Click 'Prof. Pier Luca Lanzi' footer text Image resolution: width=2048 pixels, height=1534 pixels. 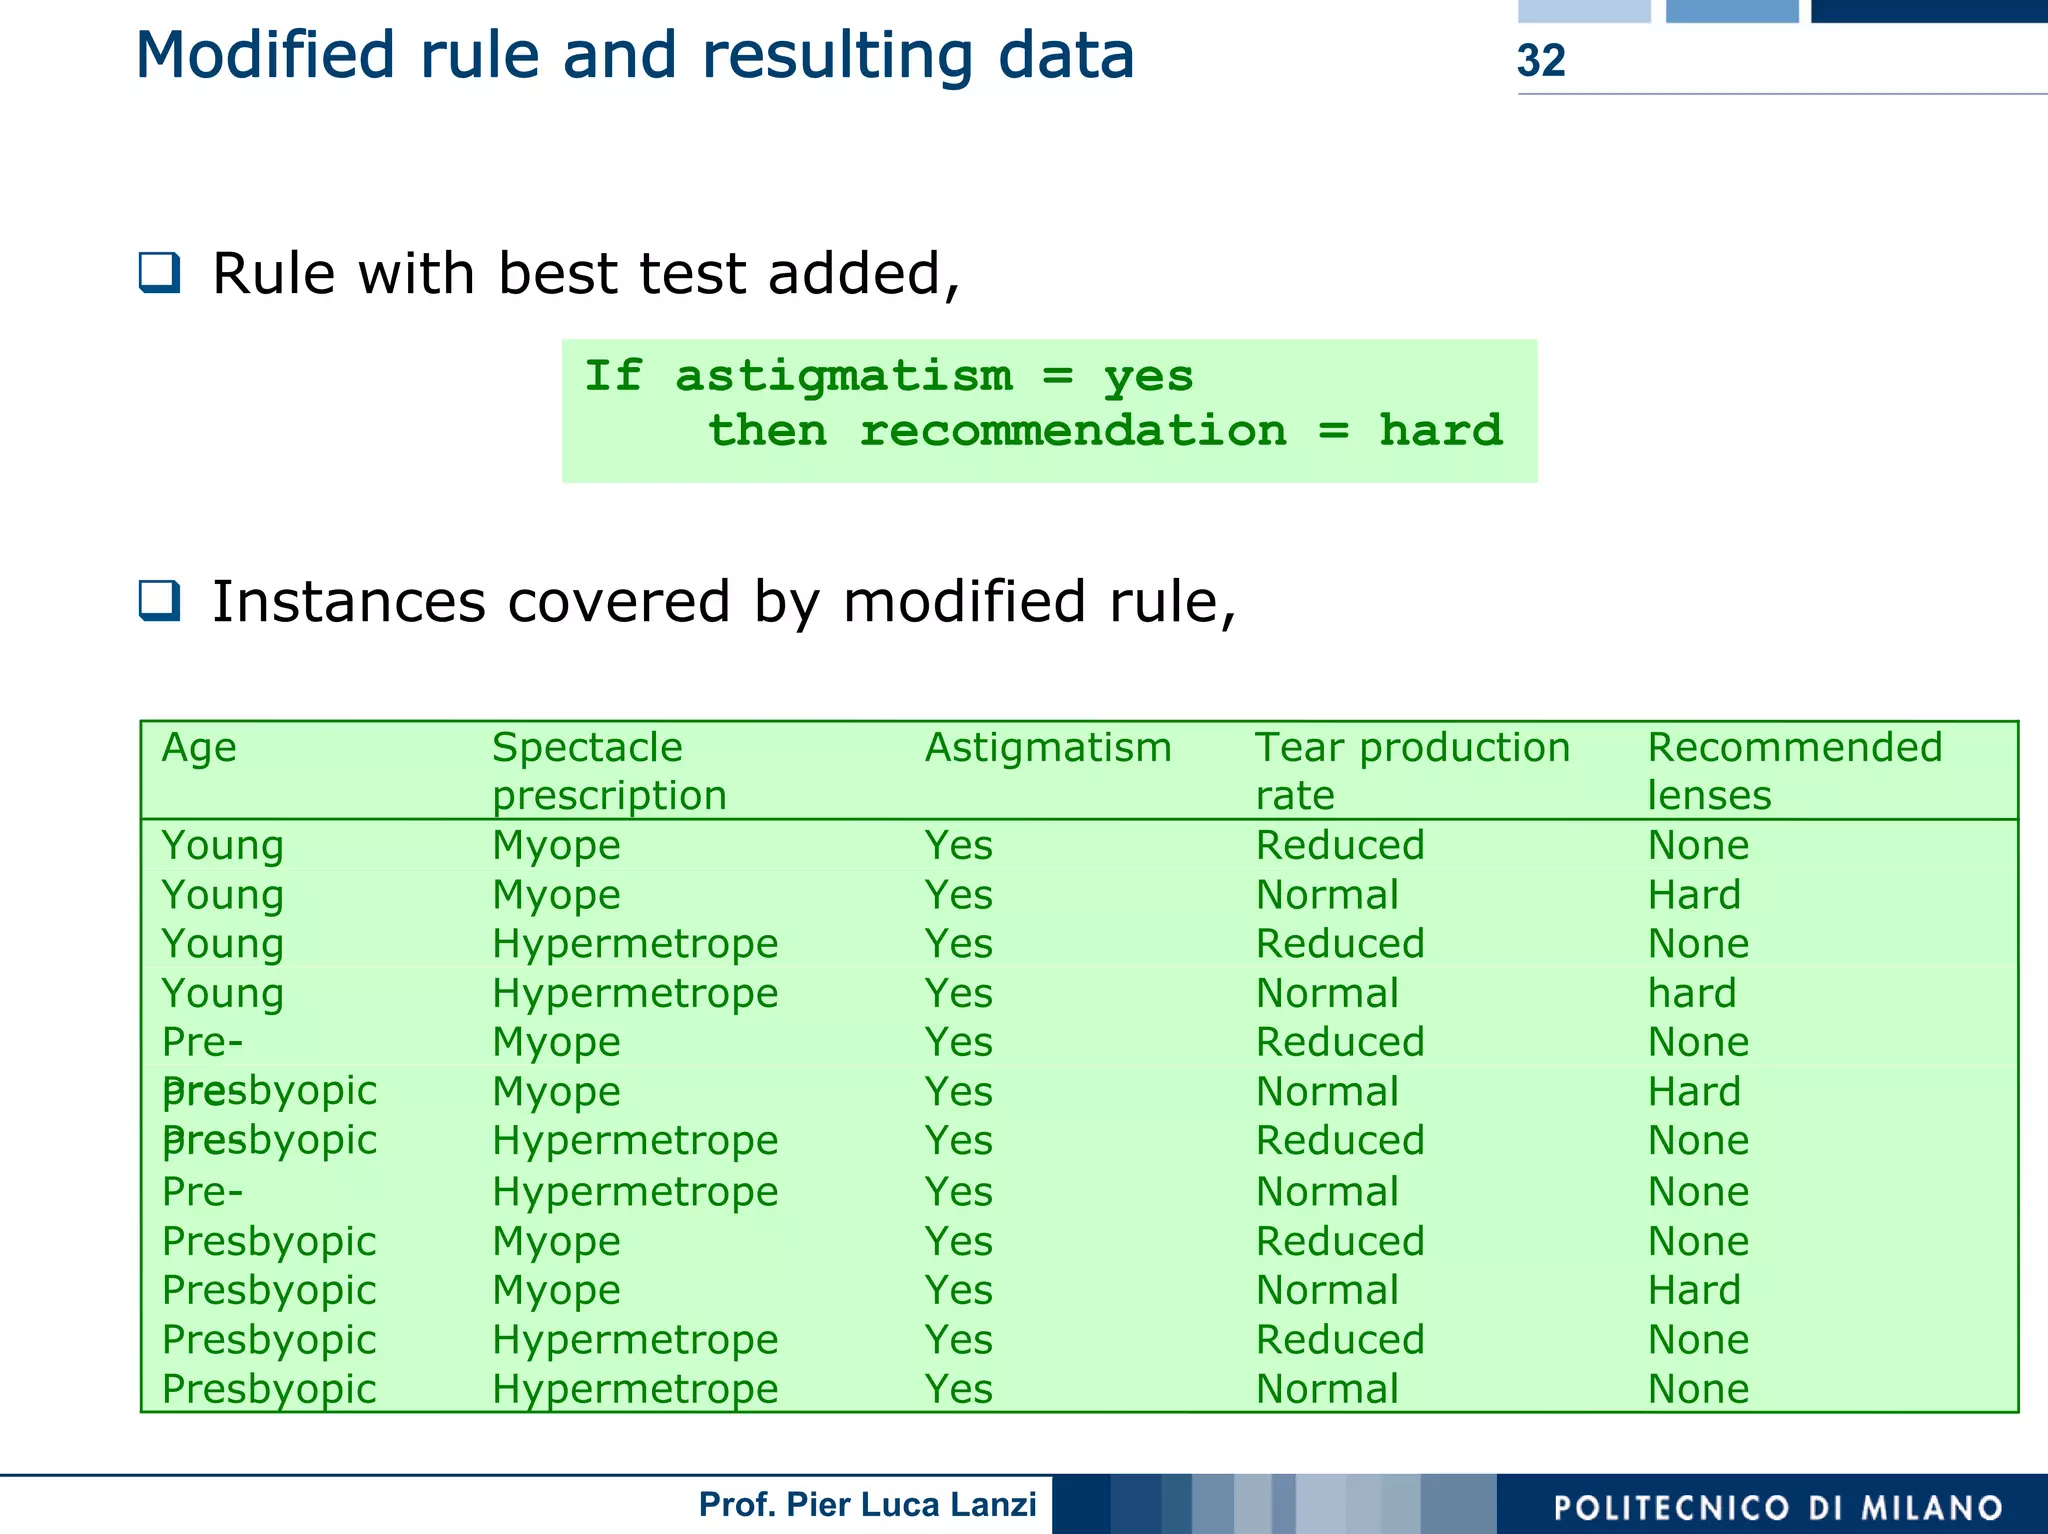click(x=867, y=1504)
